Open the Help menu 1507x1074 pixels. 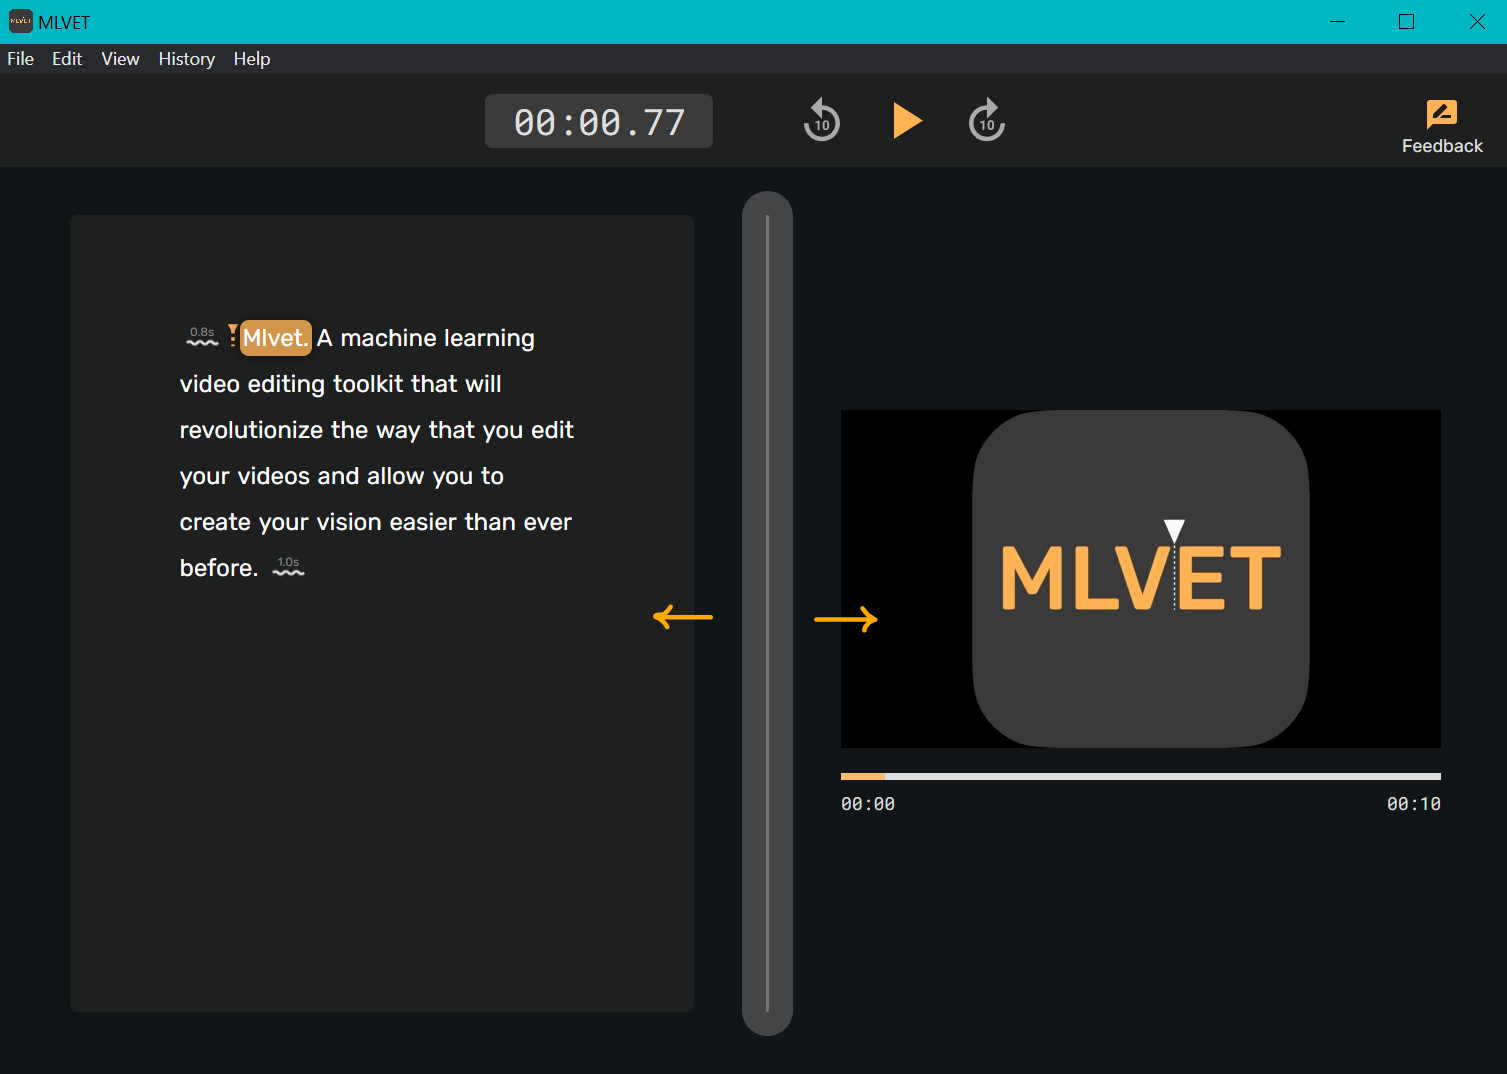(x=252, y=59)
